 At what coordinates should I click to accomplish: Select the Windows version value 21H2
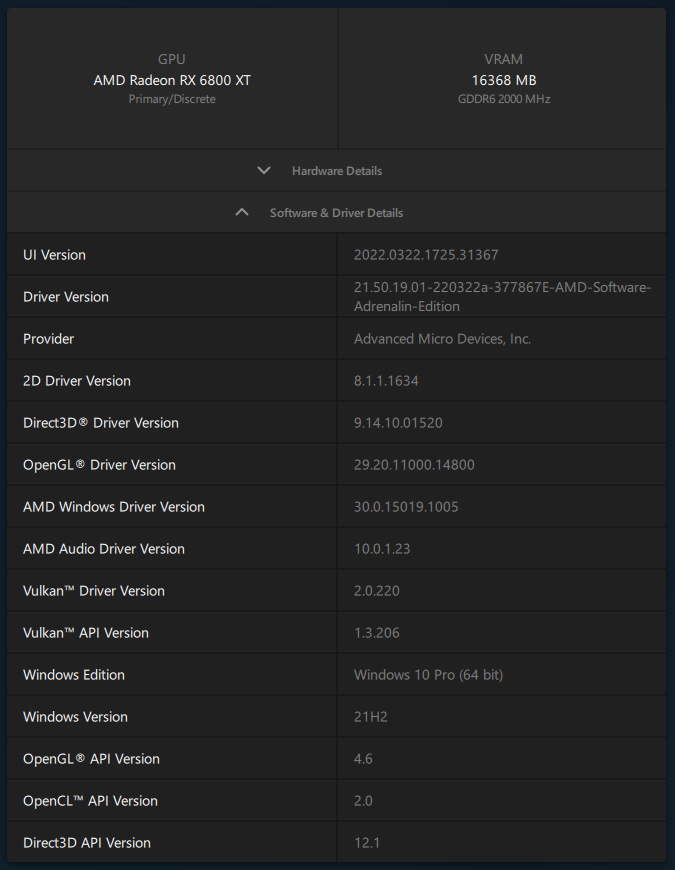371,717
